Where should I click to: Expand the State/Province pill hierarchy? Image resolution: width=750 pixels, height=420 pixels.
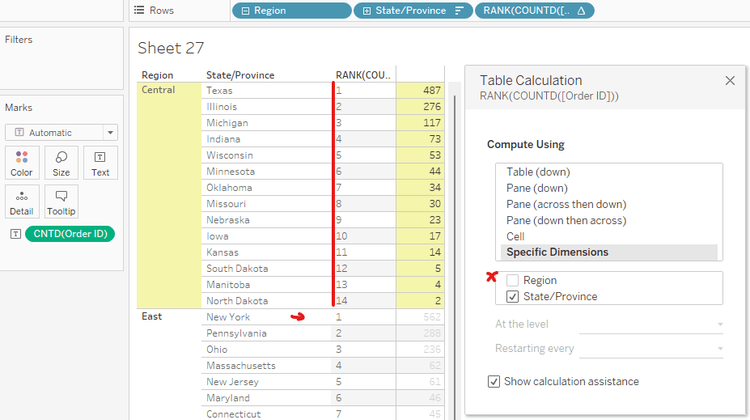click(x=367, y=11)
